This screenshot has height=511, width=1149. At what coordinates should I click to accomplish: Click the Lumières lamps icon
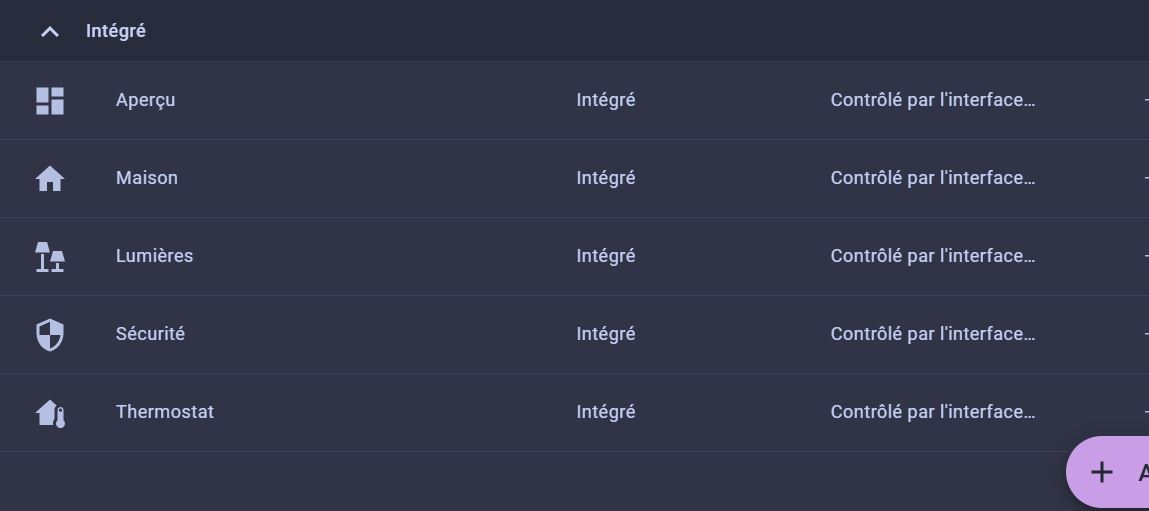pos(50,256)
